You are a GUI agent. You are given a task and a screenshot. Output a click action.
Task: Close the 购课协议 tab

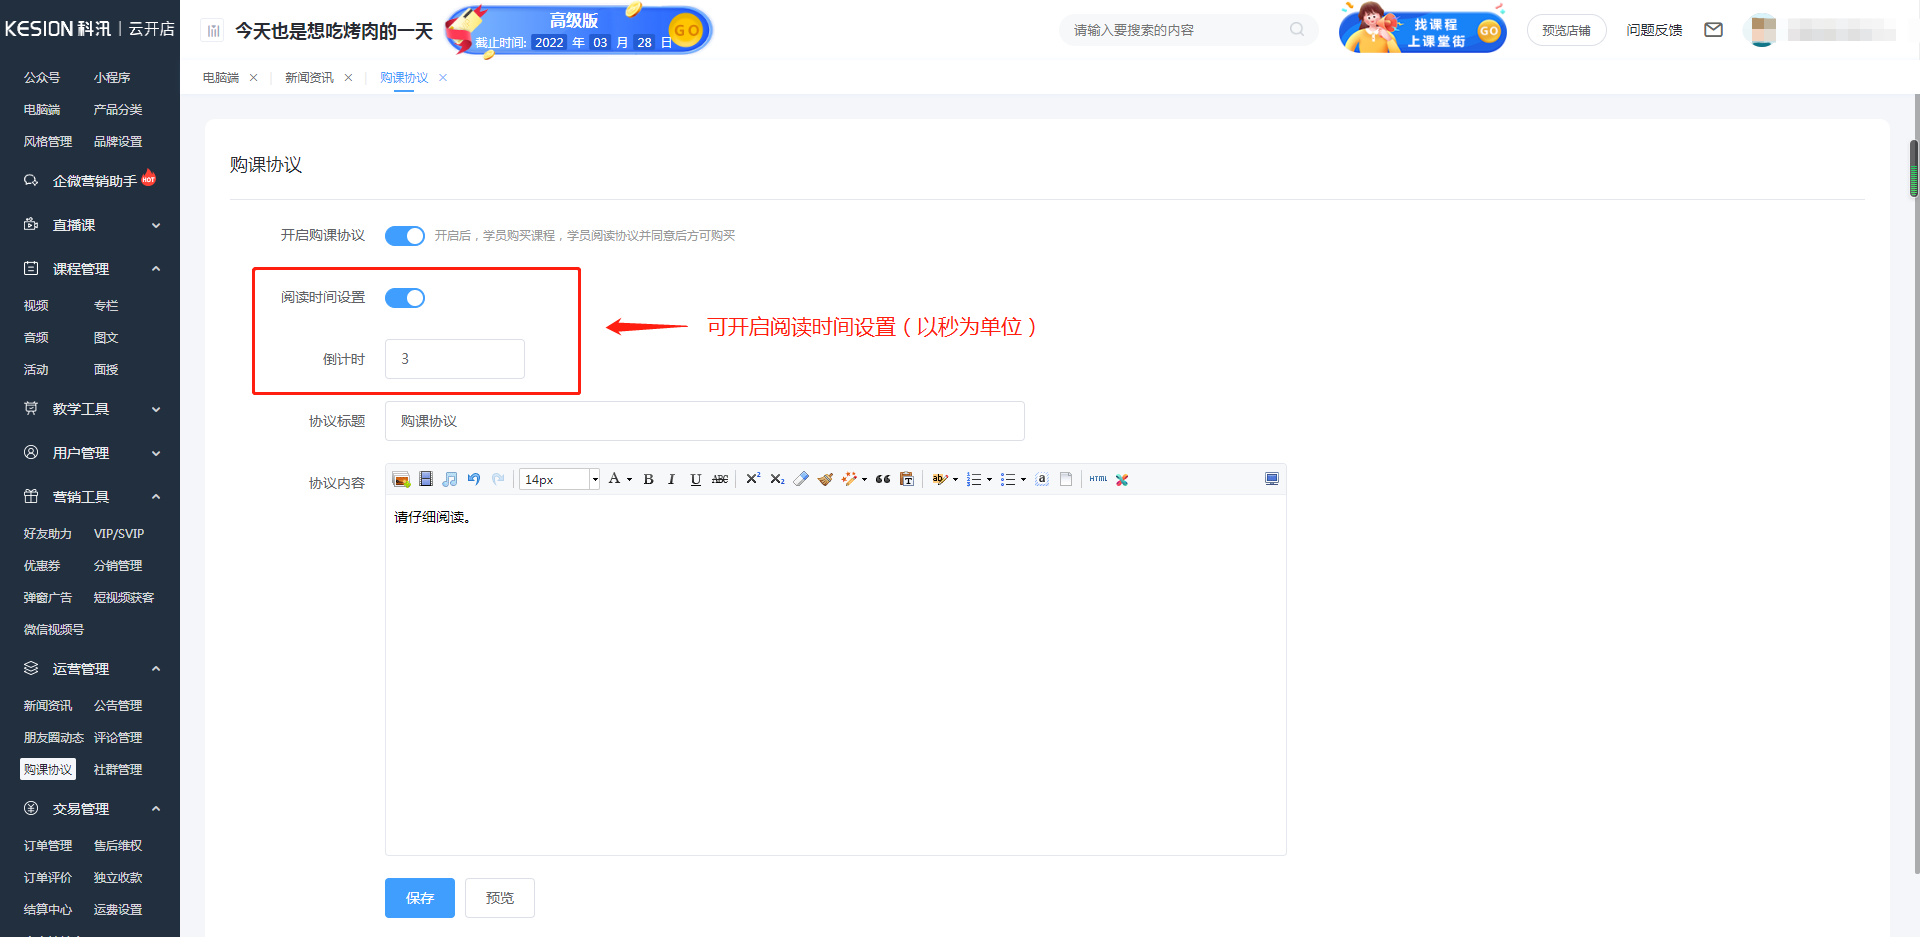(443, 78)
